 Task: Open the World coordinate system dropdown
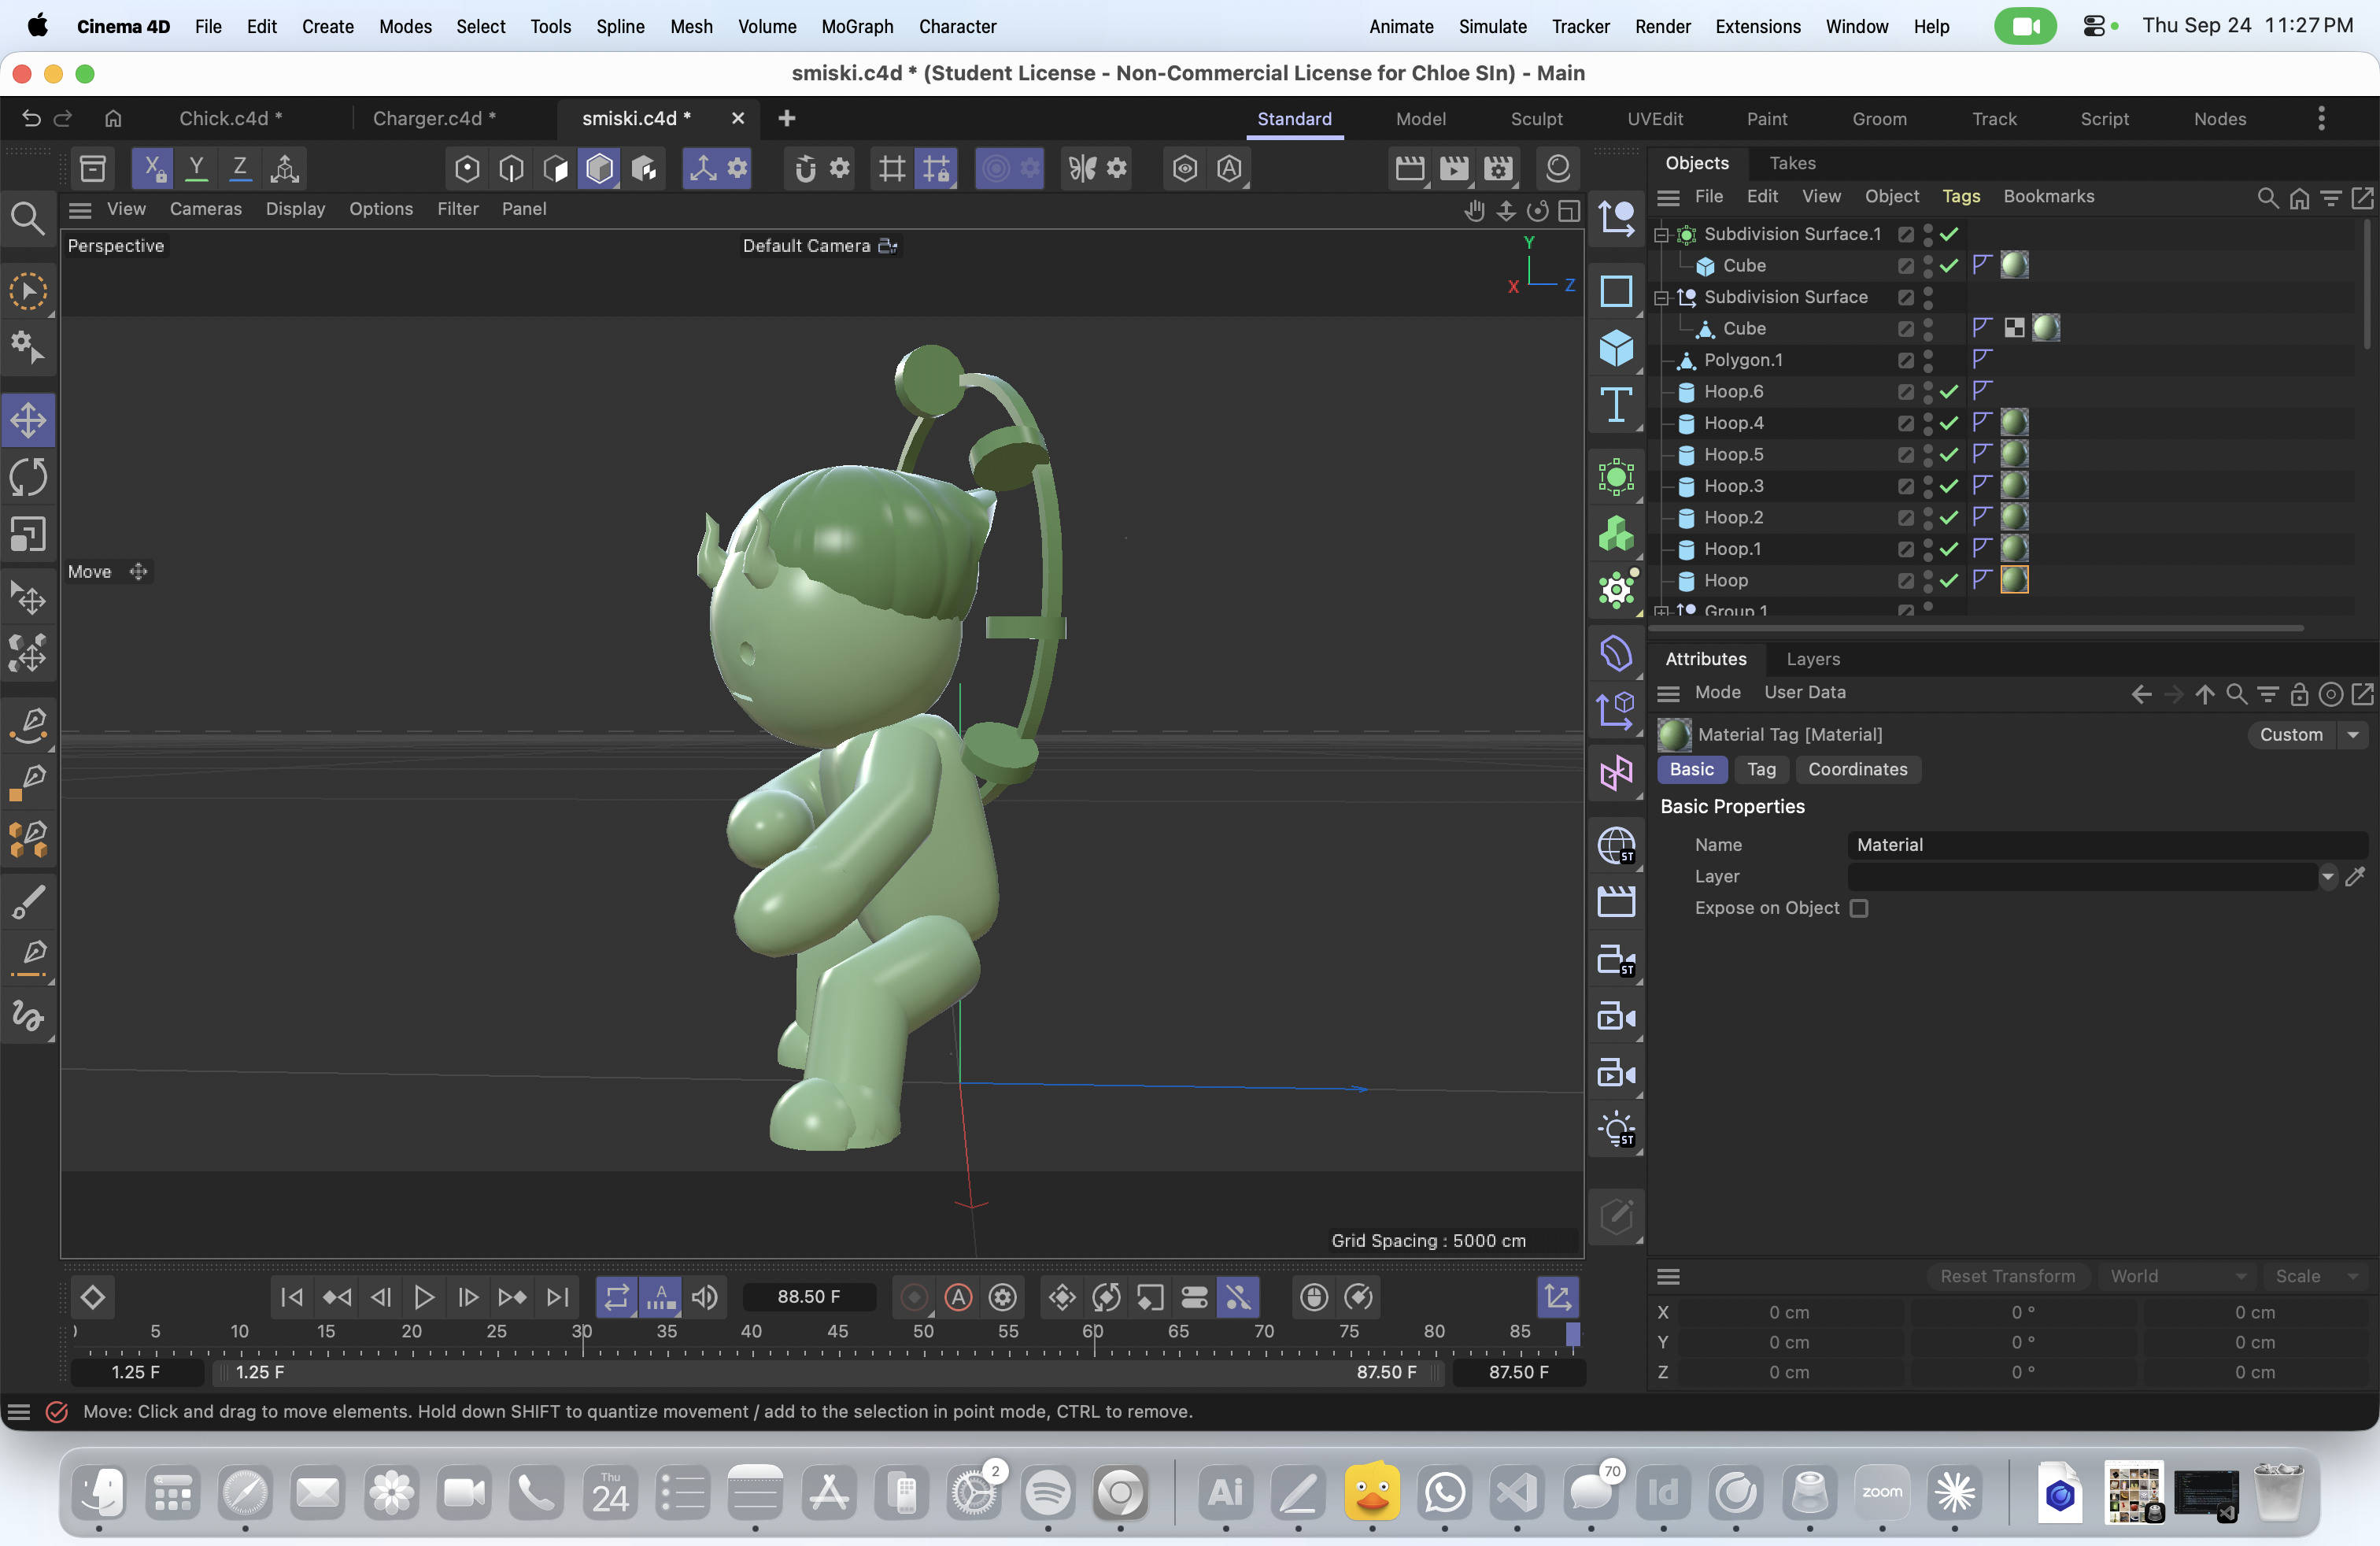pyautogui.click(x=2177, y=1276)
